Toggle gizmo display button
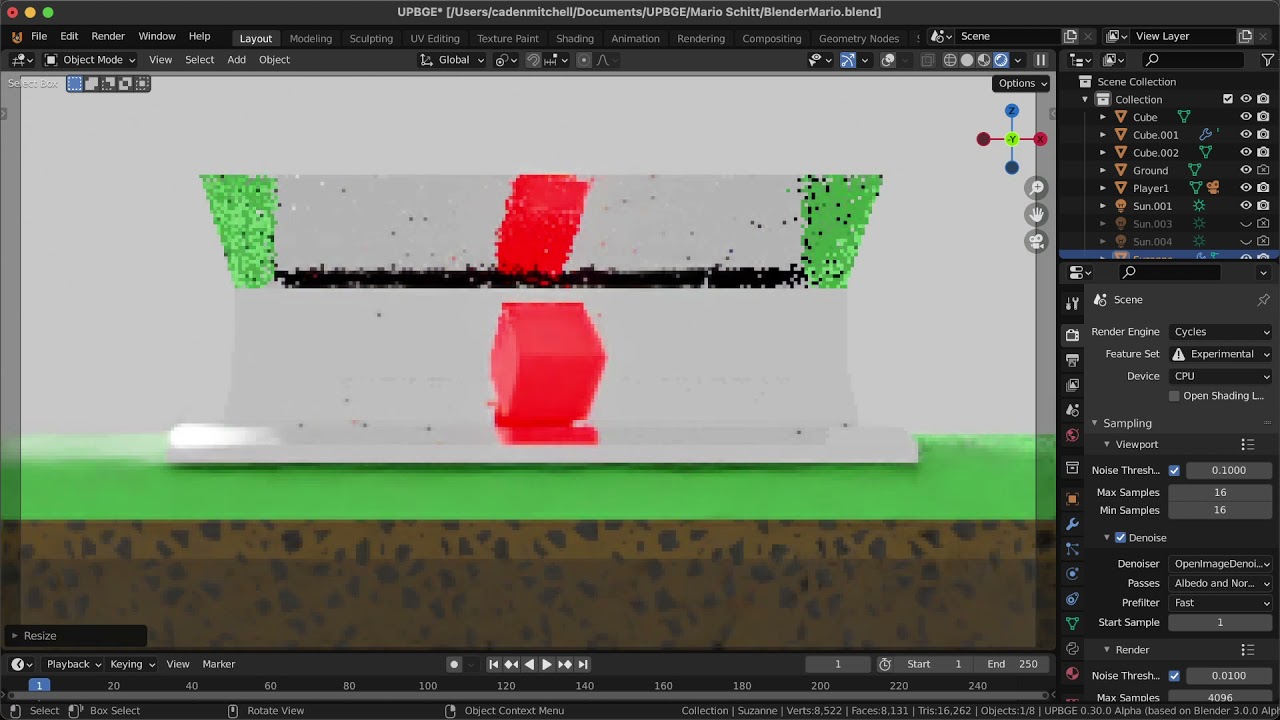1280x720 pixels. tap(848, 60)
